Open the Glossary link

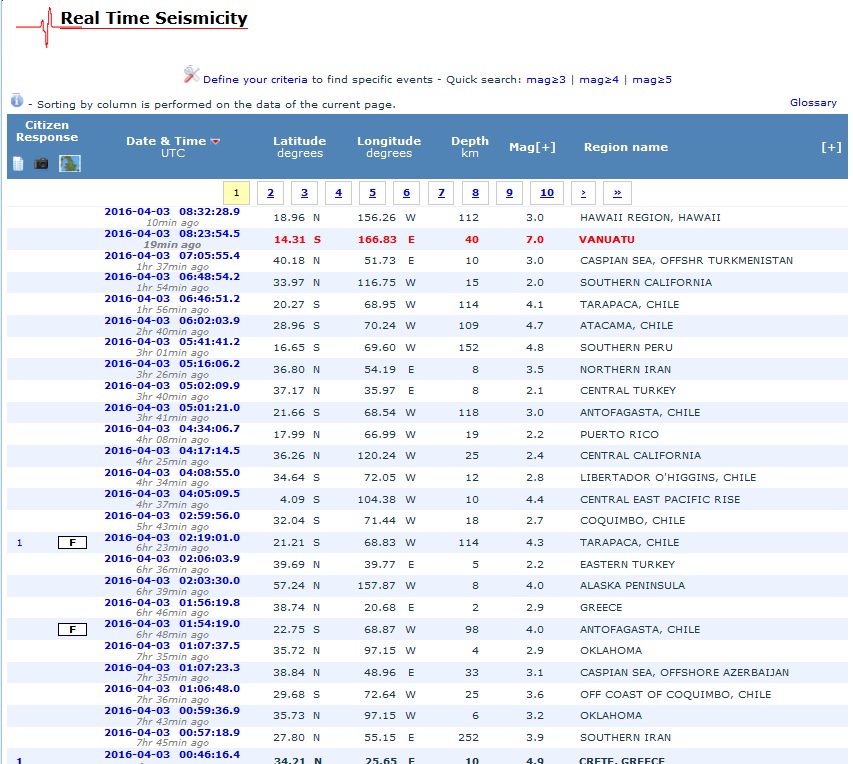pos(813,102)
